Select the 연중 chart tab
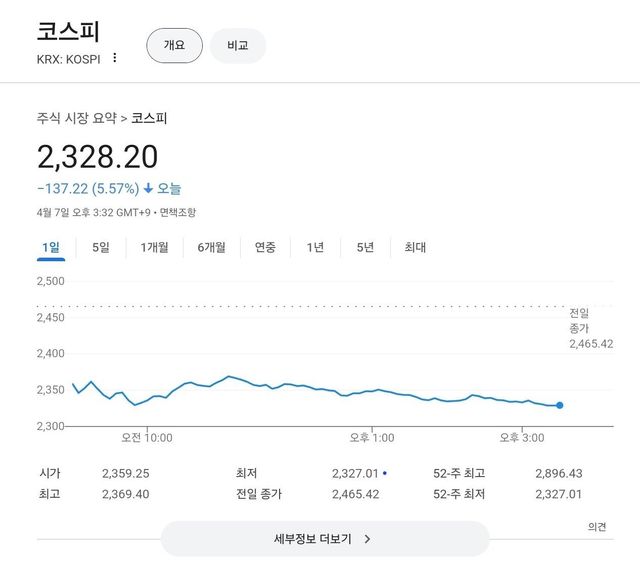 click(265, 247)
